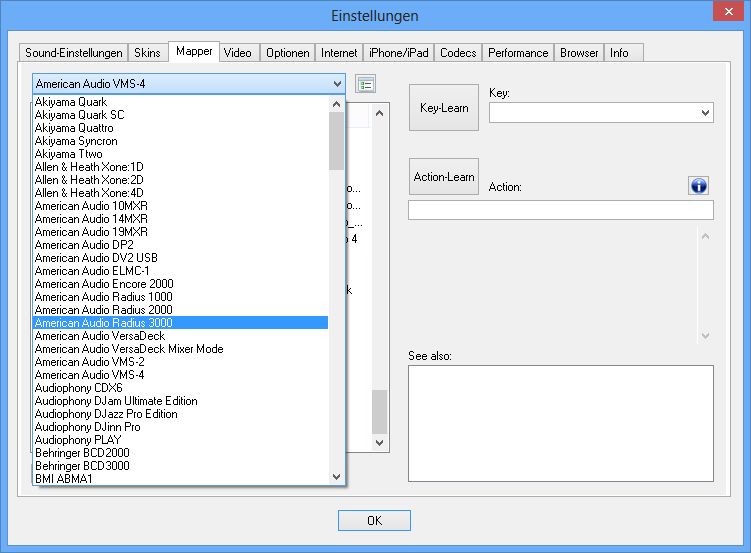Viewport: 751px width, 553px height.
Task: Expand the Key dropdown
Action: pos(705,113)
